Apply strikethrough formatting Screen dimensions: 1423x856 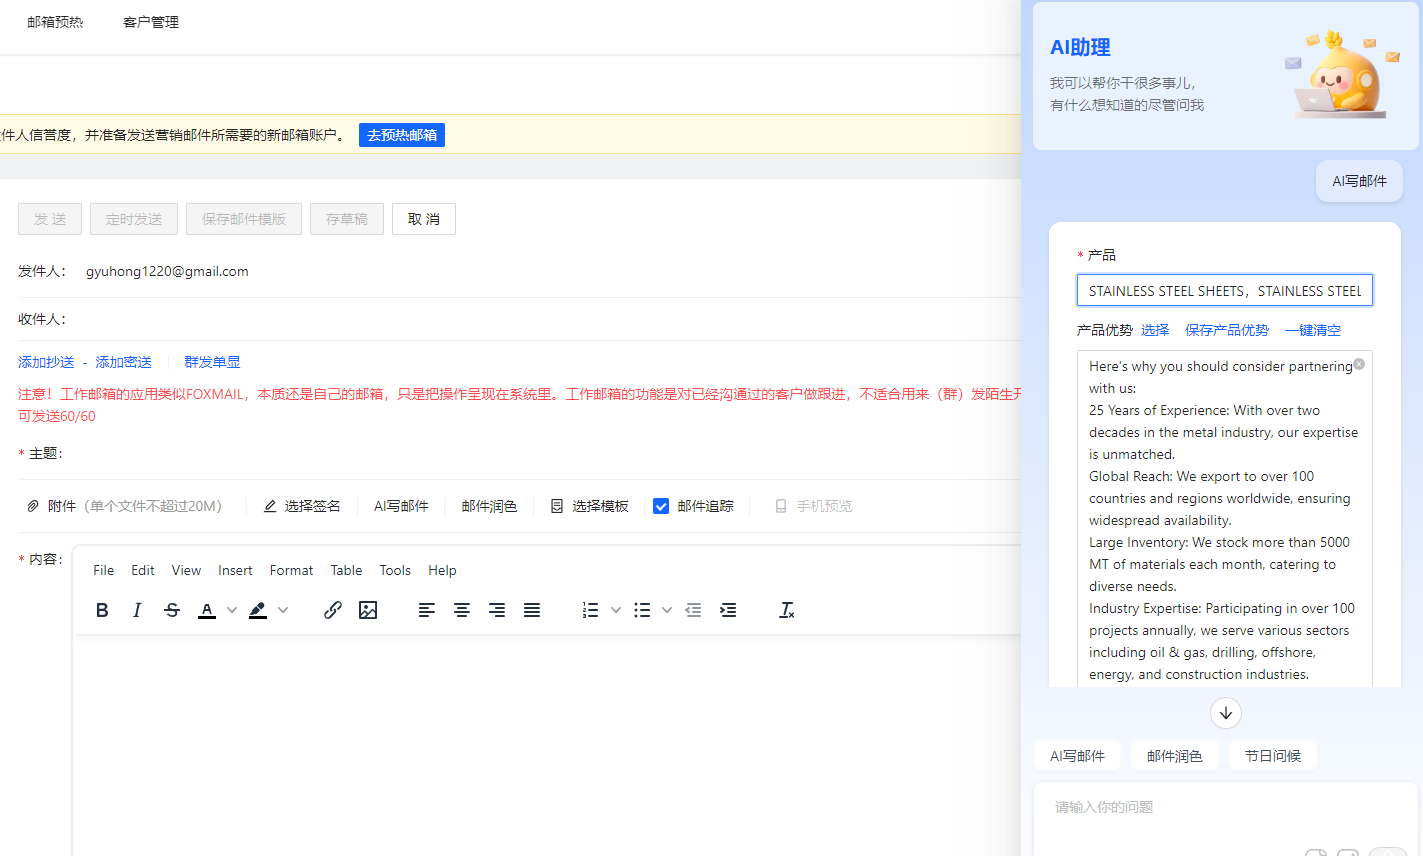coord(172,610)
